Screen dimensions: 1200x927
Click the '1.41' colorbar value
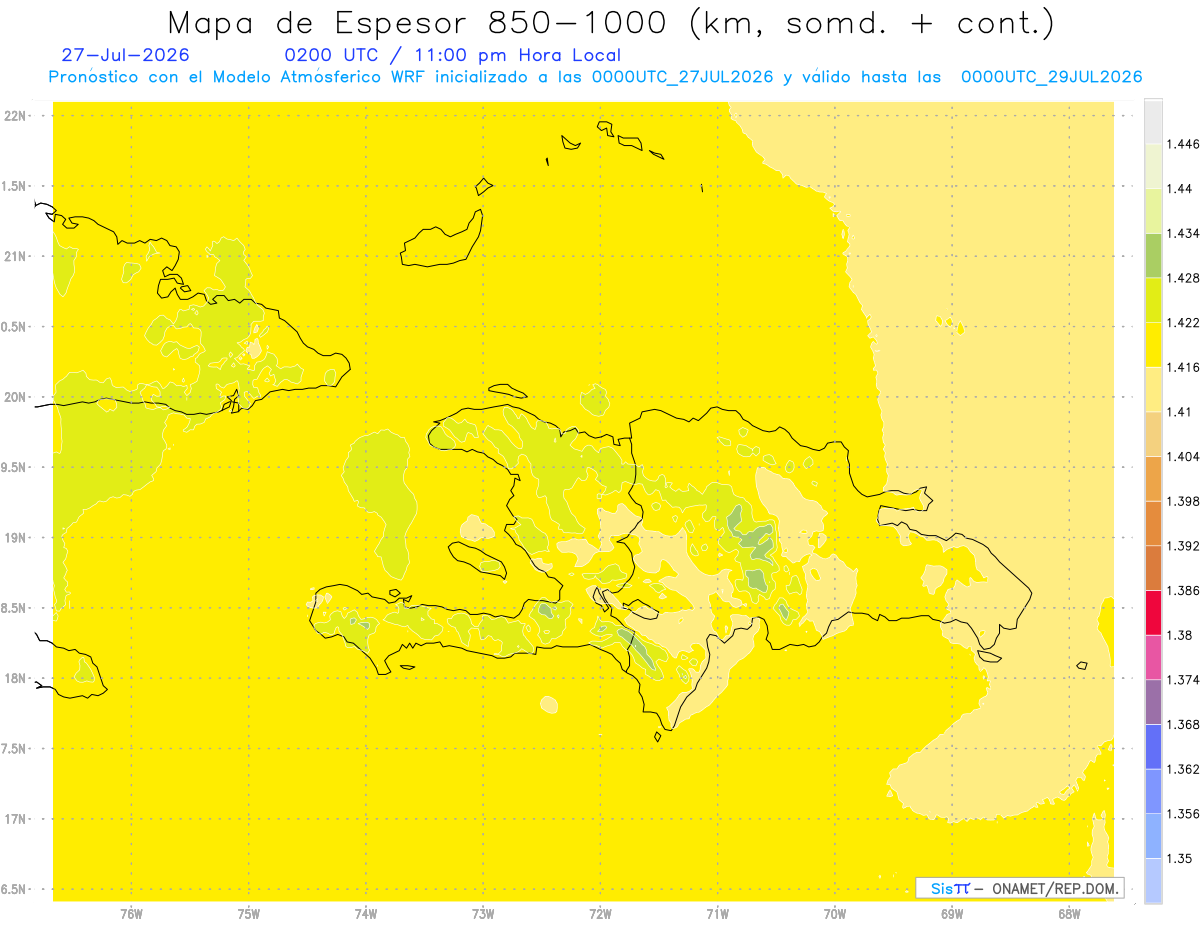(x=1180, y=412)
